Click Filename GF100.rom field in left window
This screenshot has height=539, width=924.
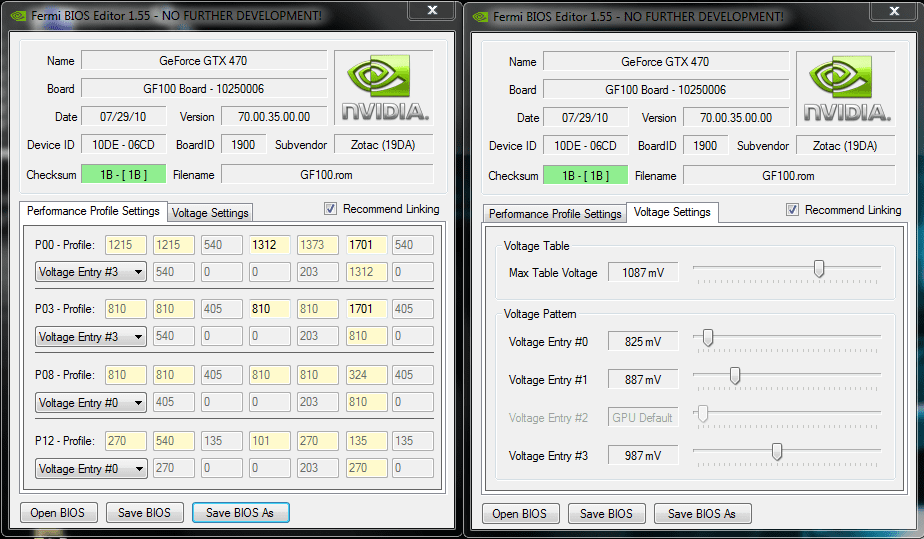pyautogui.click(x=327, y=174)
